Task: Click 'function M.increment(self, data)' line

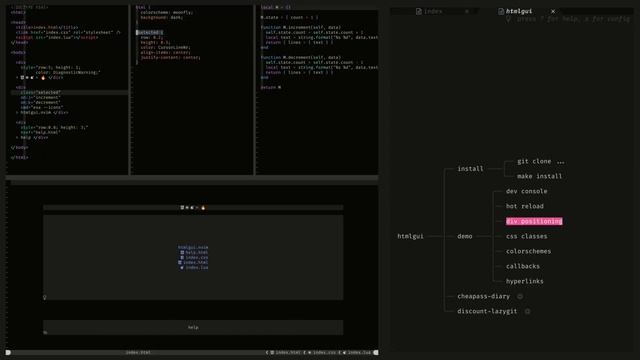Action: pyautogui.click(x=300, y=27)
